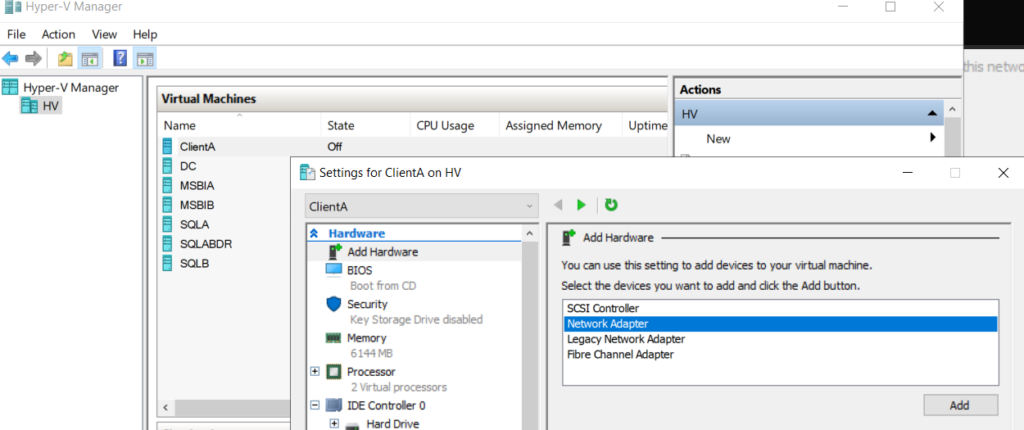Click the Processor chip icon

pos(334,372)
